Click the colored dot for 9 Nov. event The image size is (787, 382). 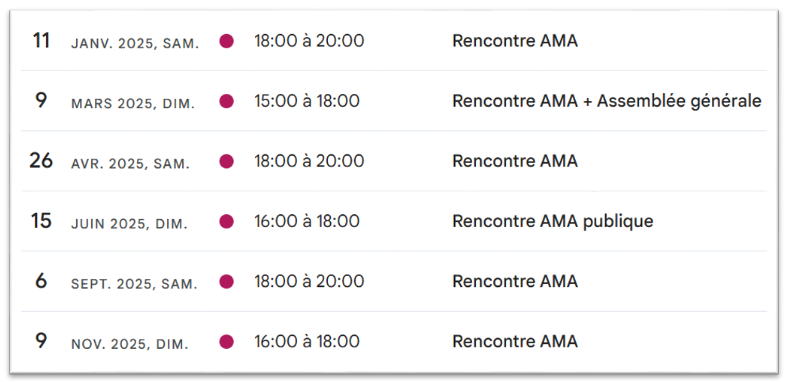[x=226, y=342]
